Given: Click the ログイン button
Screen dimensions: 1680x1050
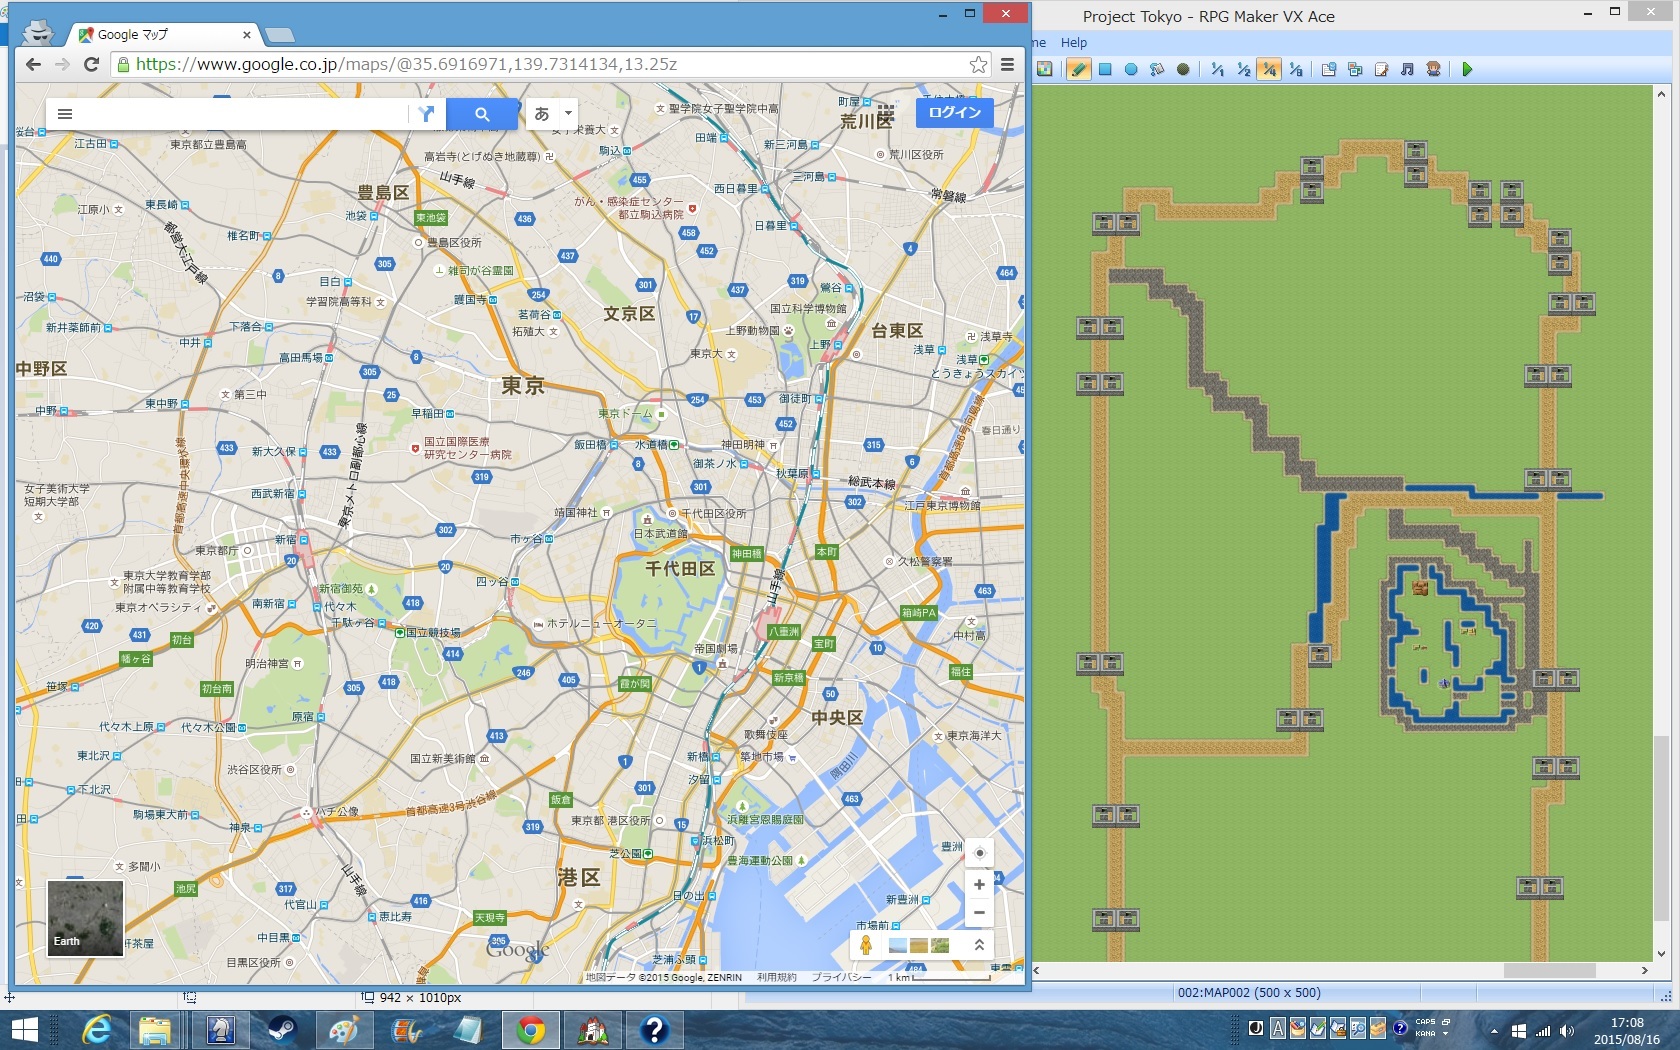Looking at the screenshot, I should point(955,112).
